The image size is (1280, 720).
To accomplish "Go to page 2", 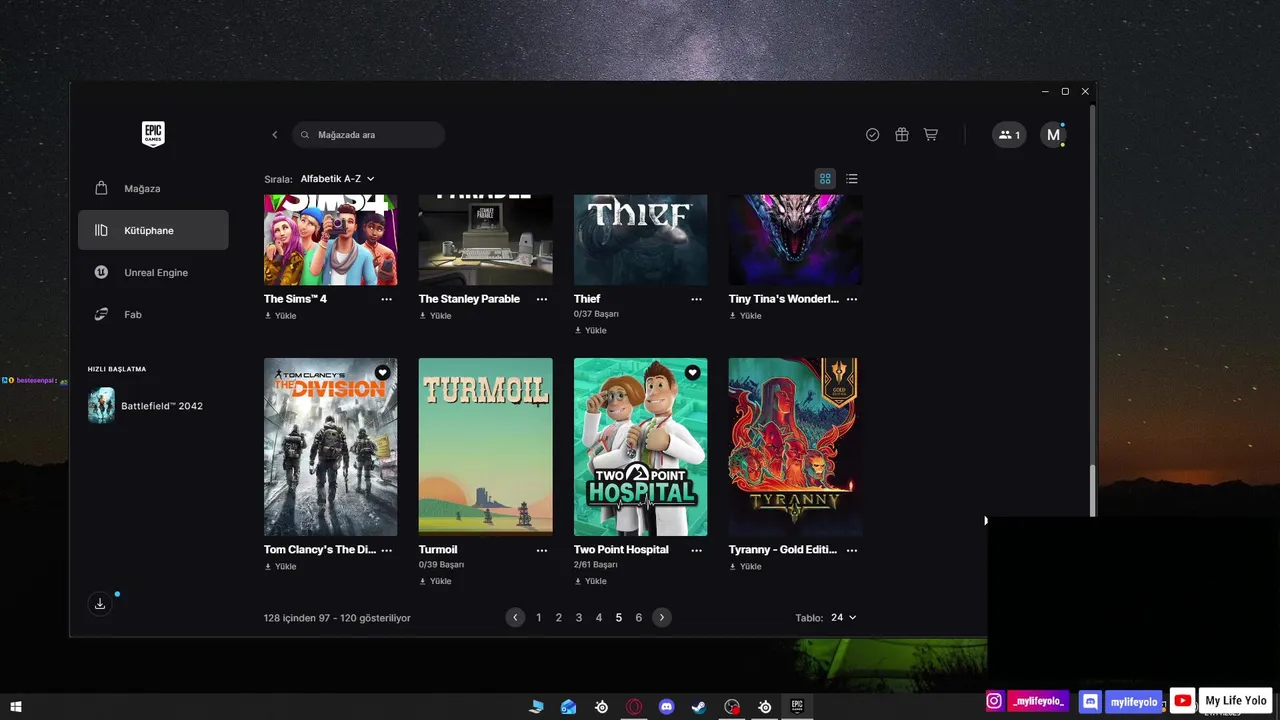I will [559, 618].
